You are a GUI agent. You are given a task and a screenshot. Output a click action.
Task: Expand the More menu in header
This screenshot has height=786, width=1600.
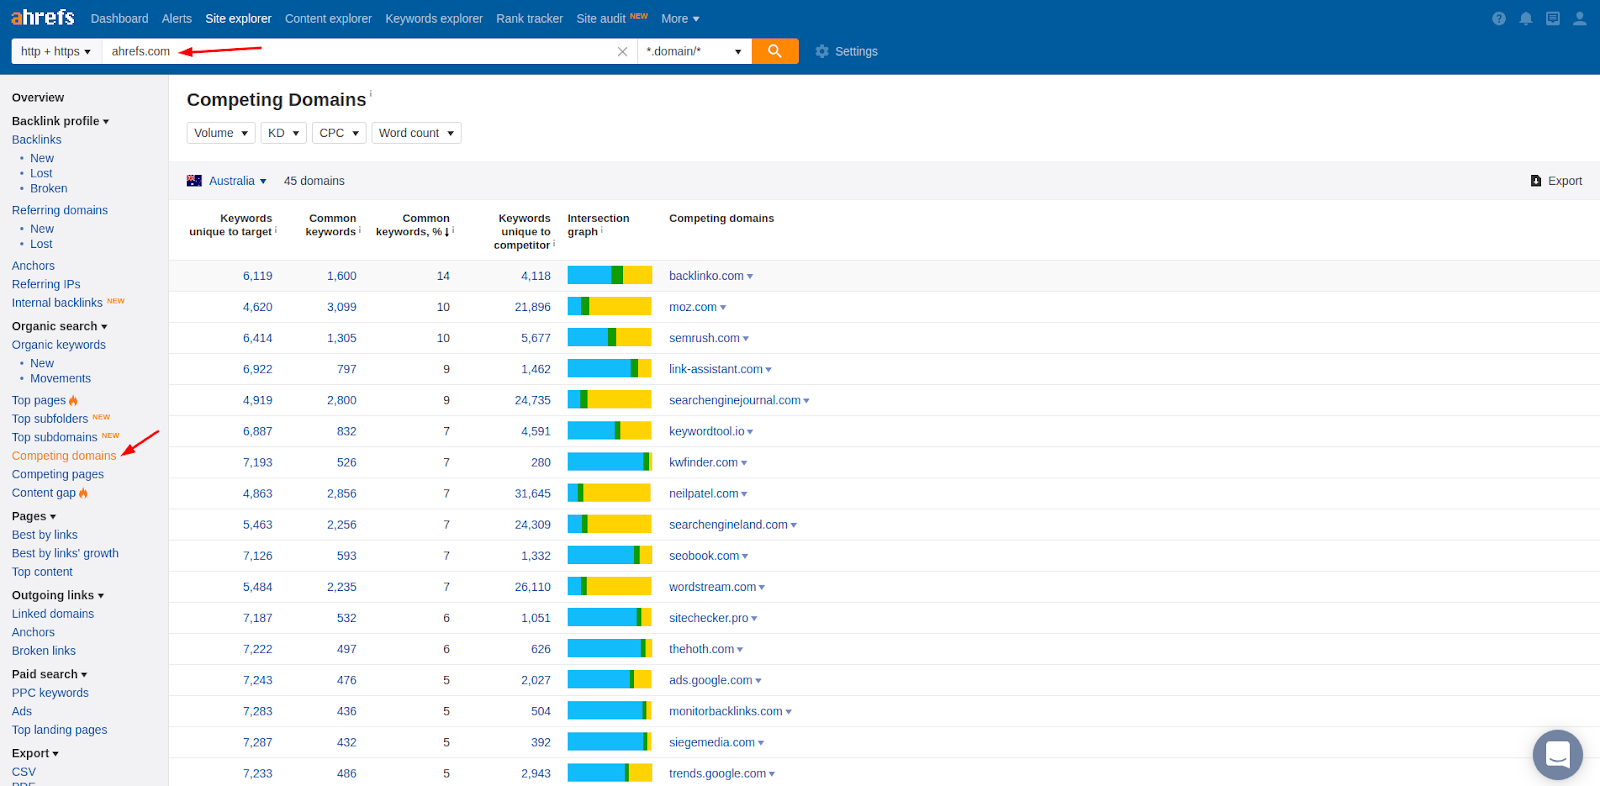click(x=680, y=18)
